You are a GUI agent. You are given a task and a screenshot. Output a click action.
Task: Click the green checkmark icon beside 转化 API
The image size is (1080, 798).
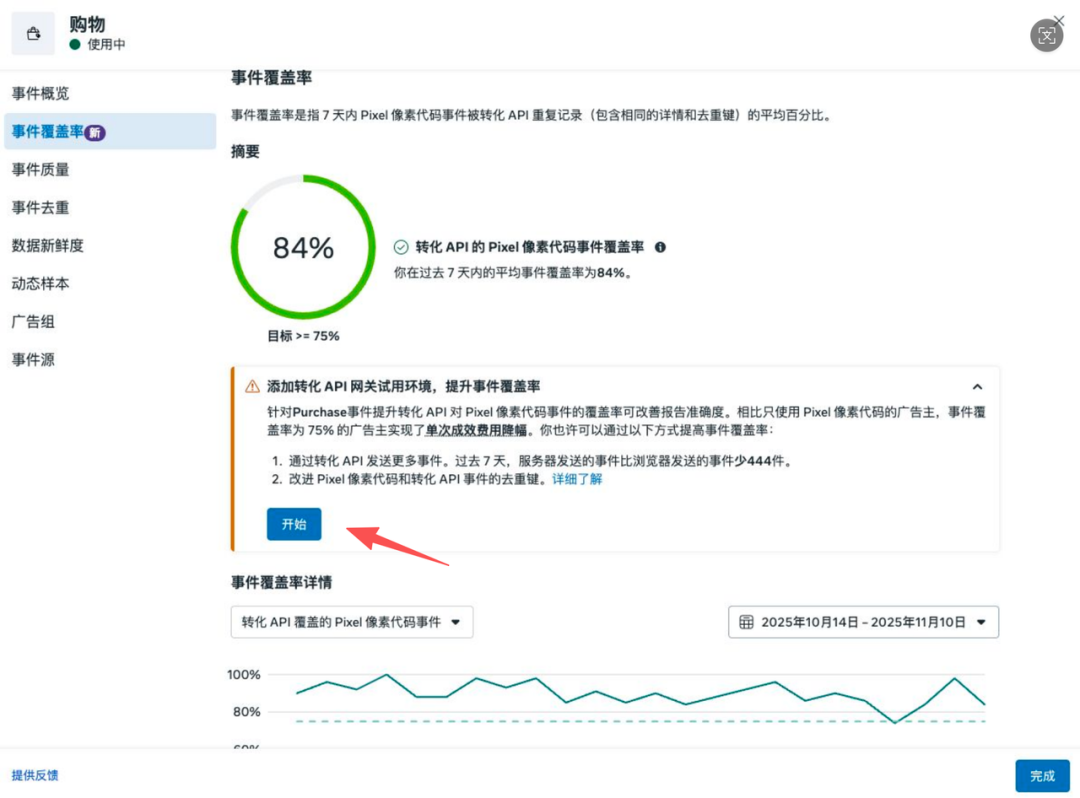click(x=401, y=247)
